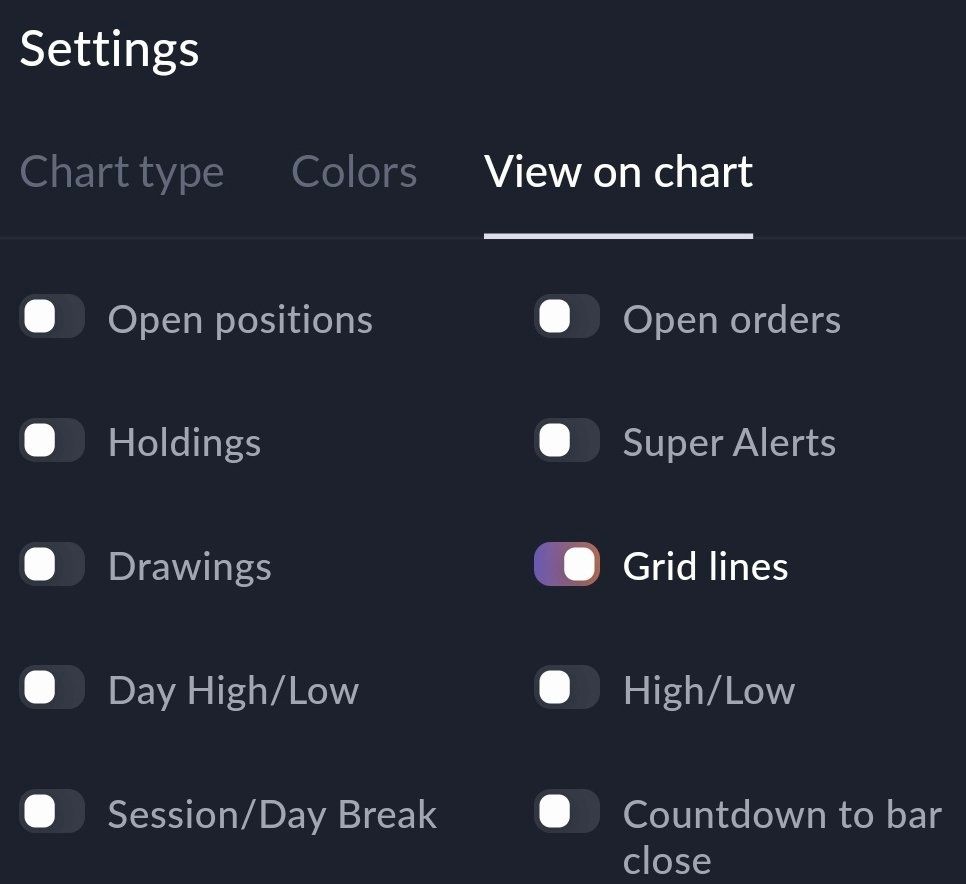Switch on the Super Alerts toggle
This screenshot has height=884, width=966.
click(x=566, y=441)
